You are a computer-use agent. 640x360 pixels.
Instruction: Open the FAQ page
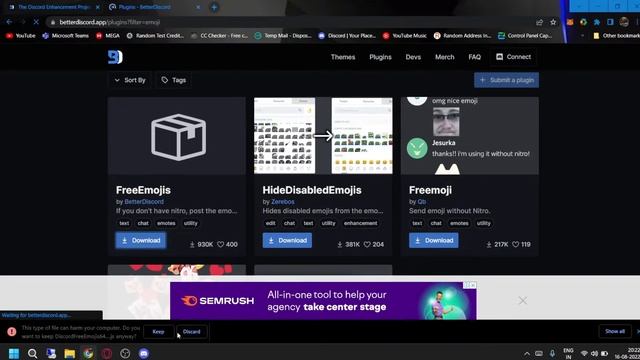475,57
